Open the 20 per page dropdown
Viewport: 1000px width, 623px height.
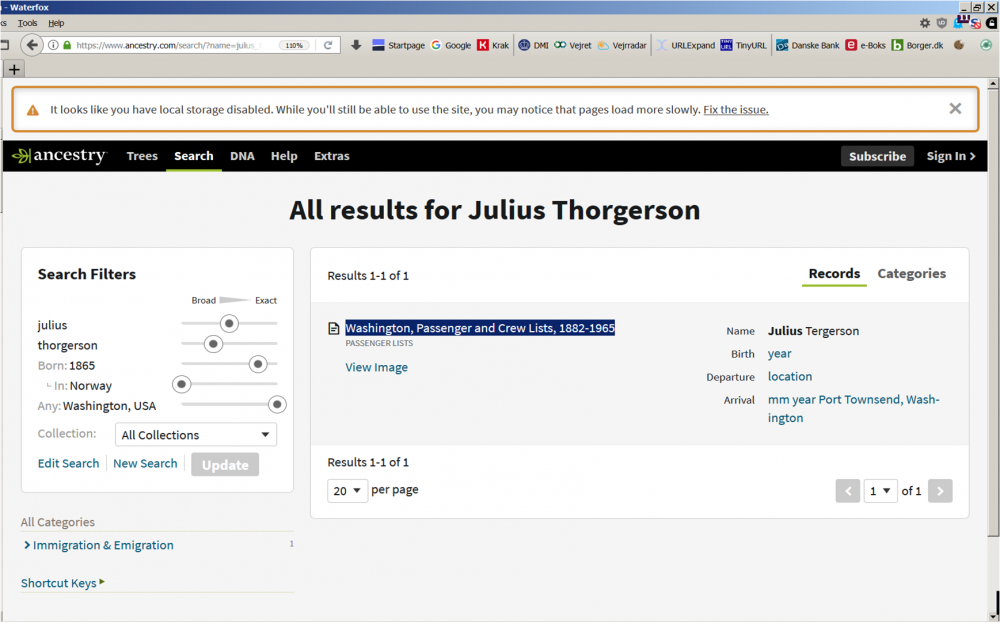(347, 491)
